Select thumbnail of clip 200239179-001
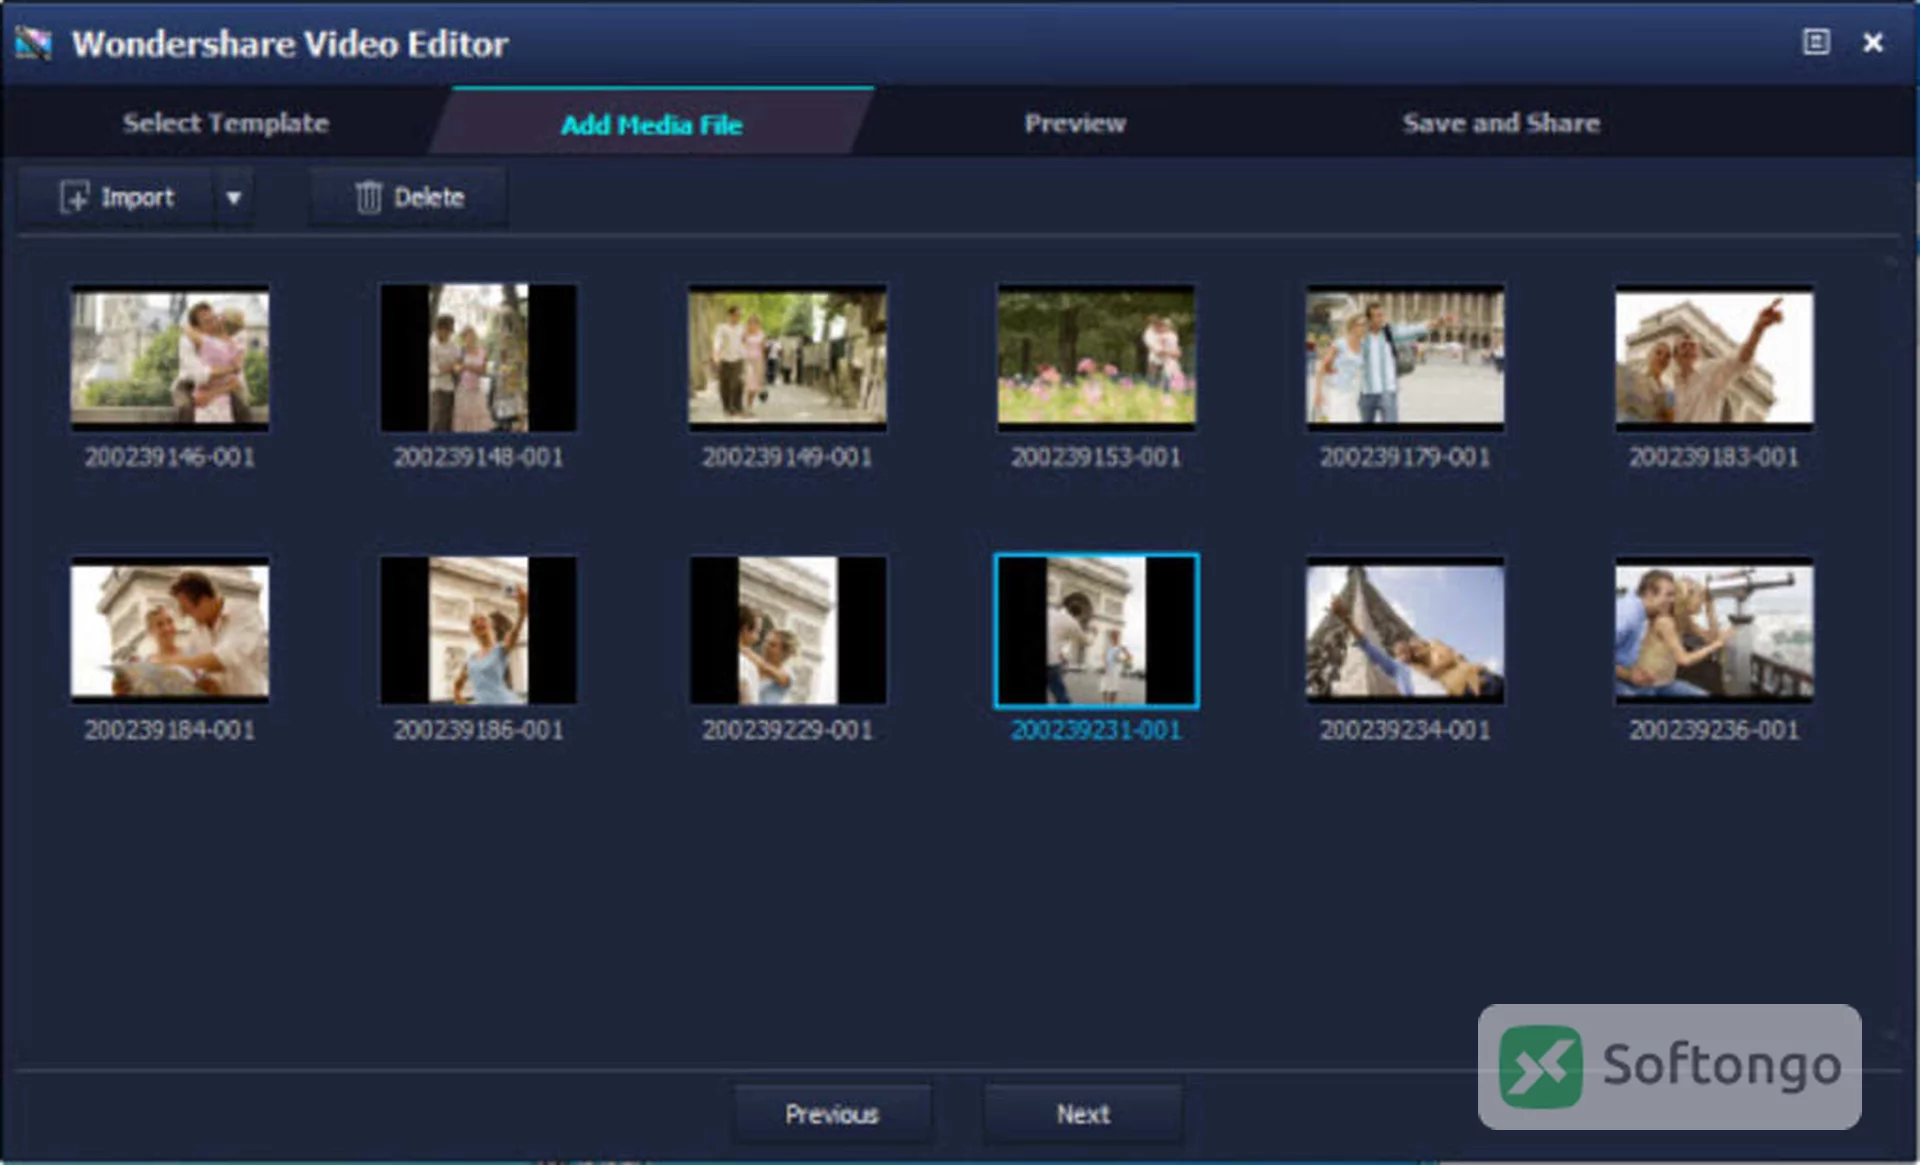This screenshot has width=1920, height=1165. tap(1405, 357)
